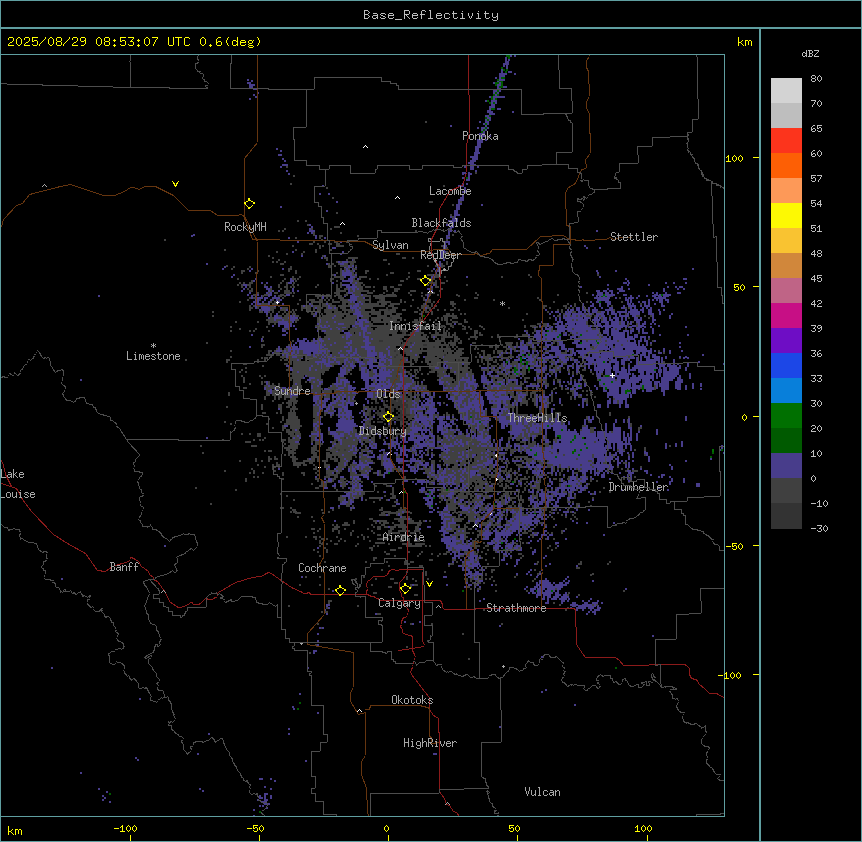Click the Blackfalds city label

tap(441, 223)
